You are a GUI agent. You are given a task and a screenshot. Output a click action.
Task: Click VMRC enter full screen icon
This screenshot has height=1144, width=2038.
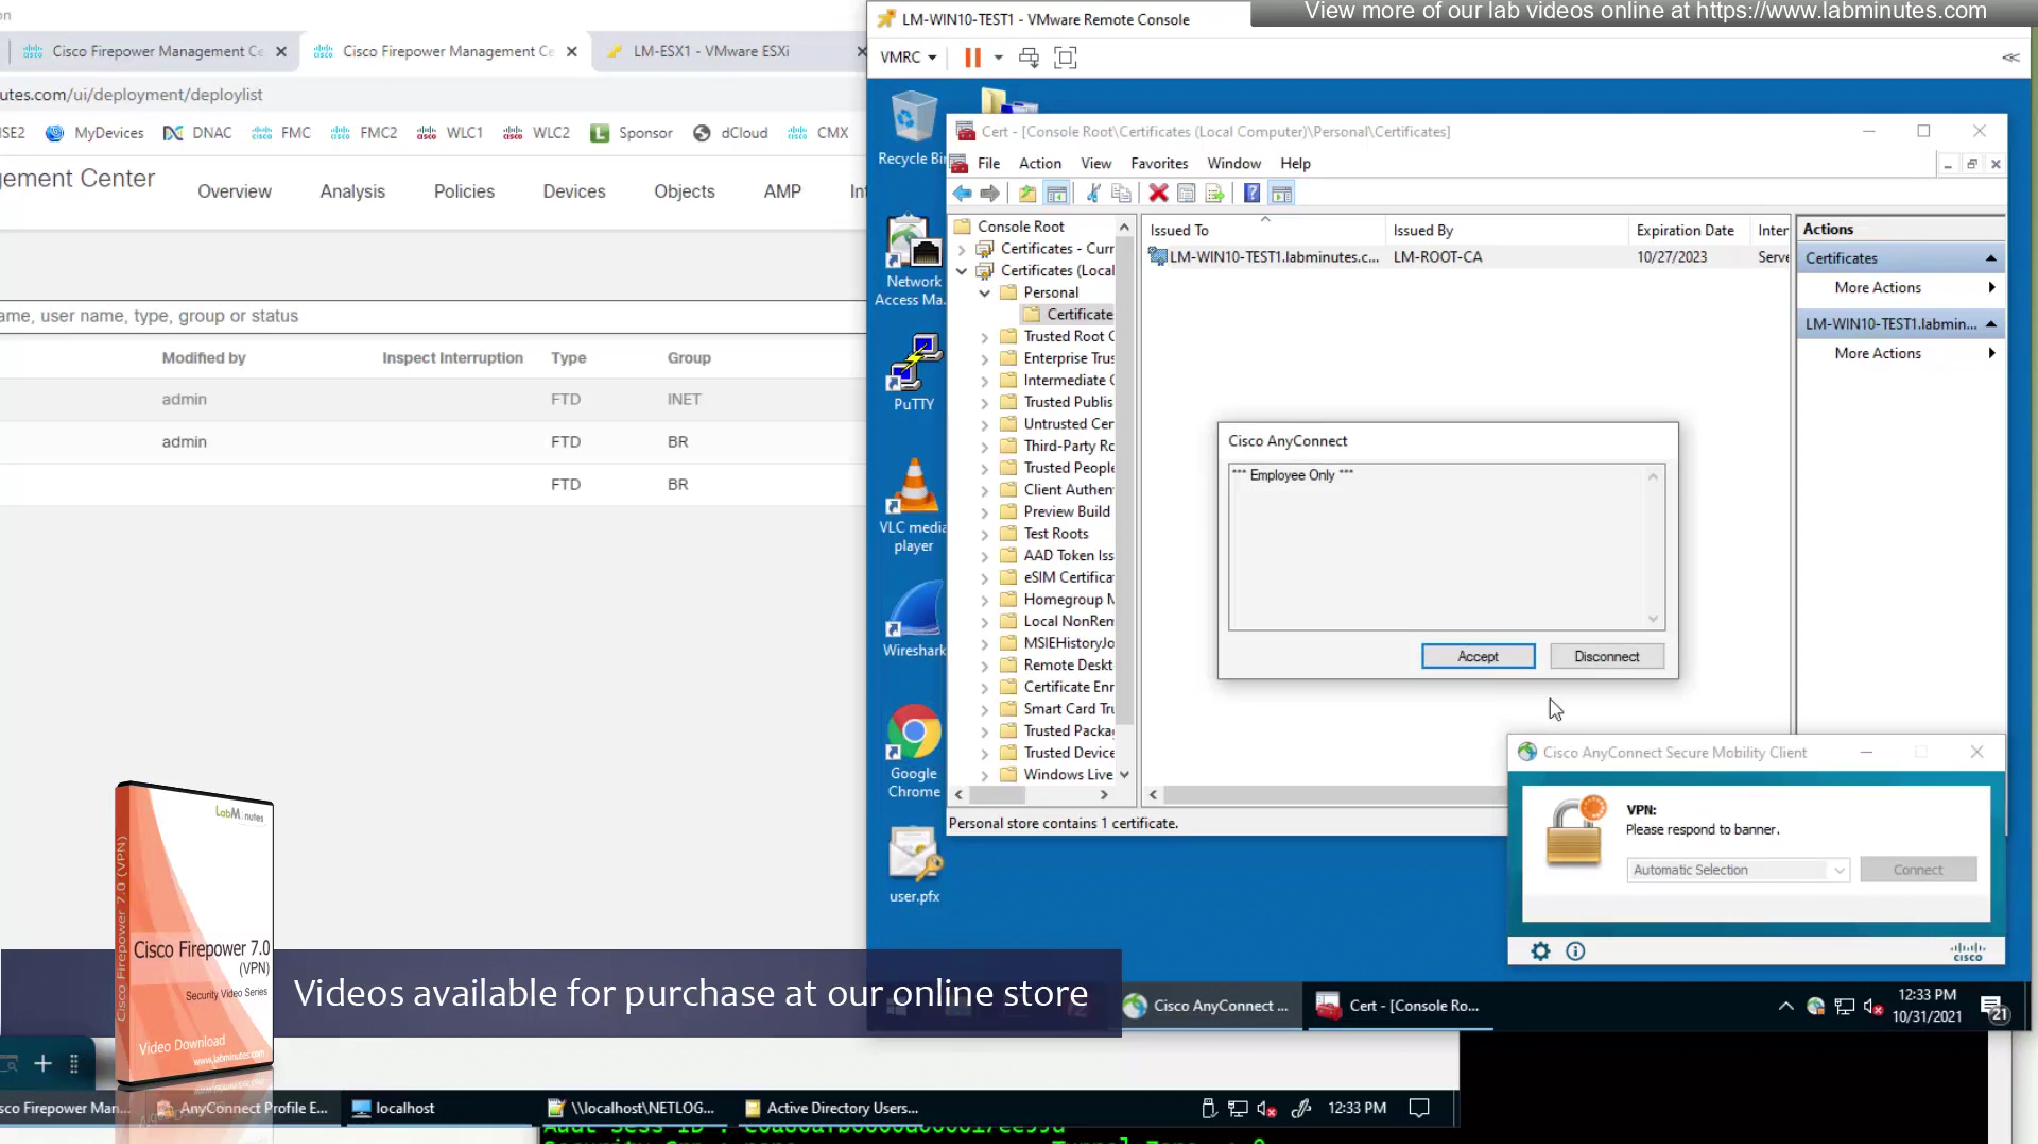[1065, 57]
